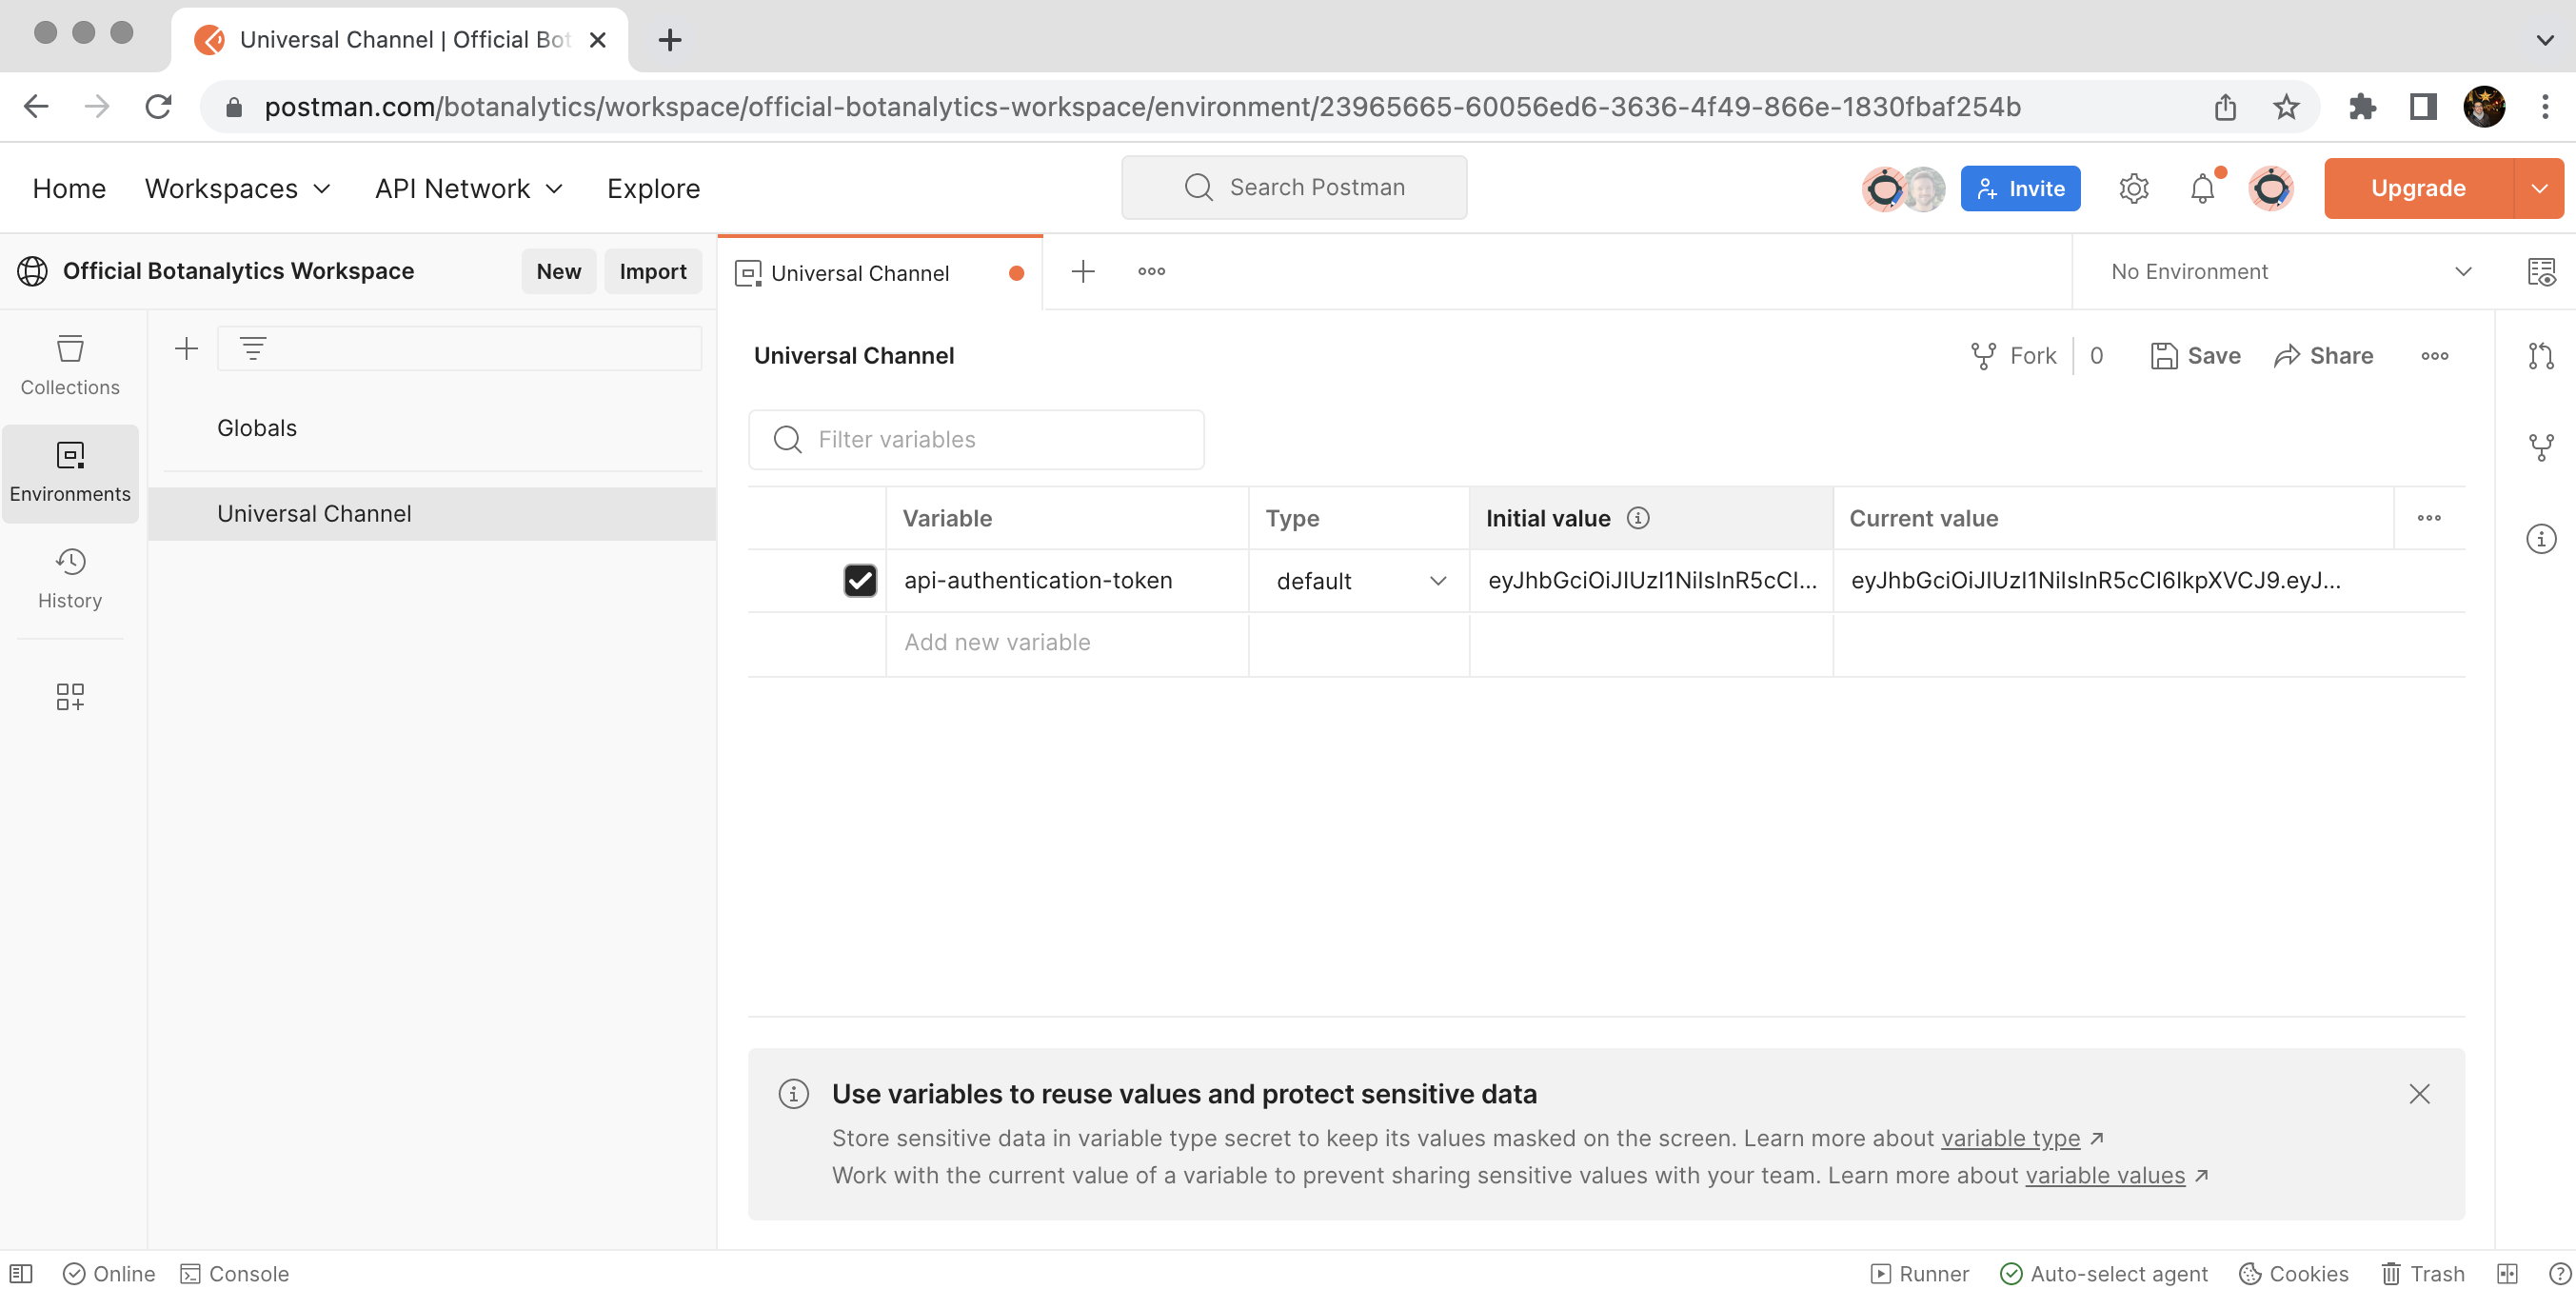
Task: Click the Import button
Action: (x=652, y=271)
